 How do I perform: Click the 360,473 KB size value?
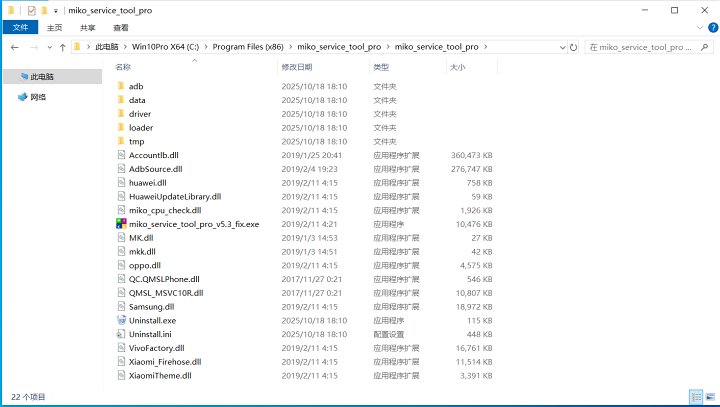click(471, 155)
